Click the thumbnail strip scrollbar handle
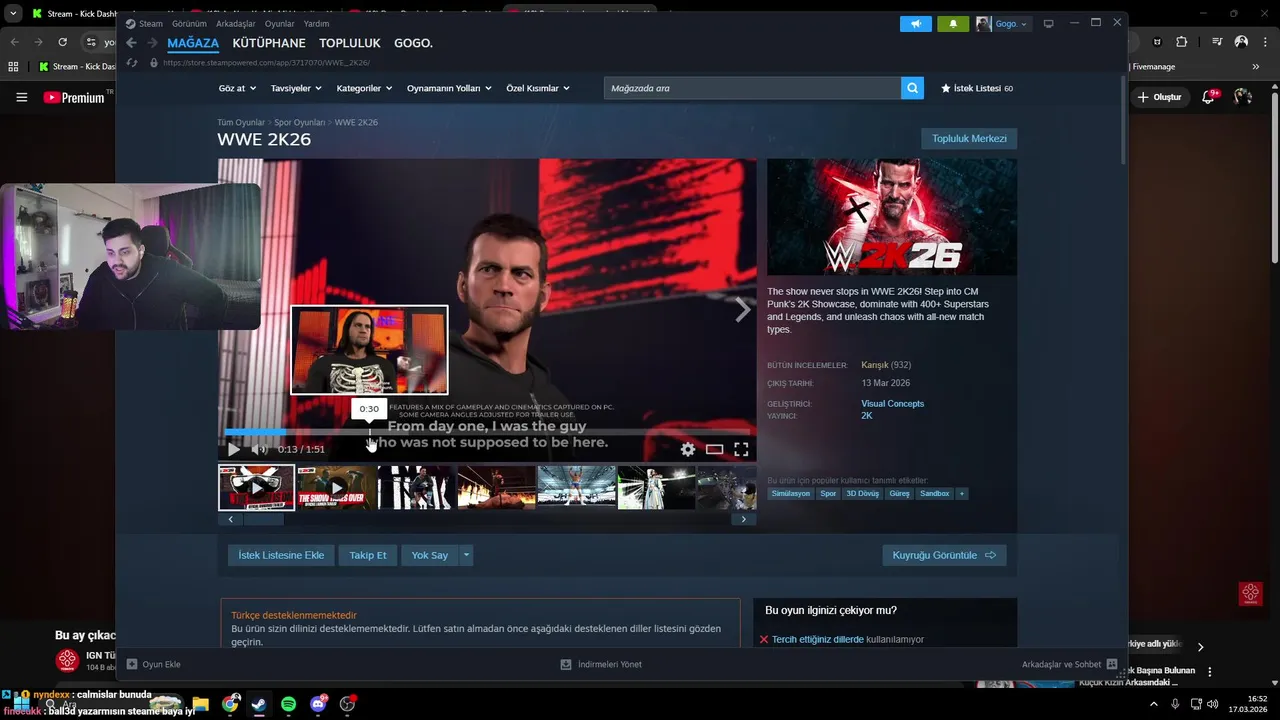The image size is (1280, 720). (x=264, y=519)
